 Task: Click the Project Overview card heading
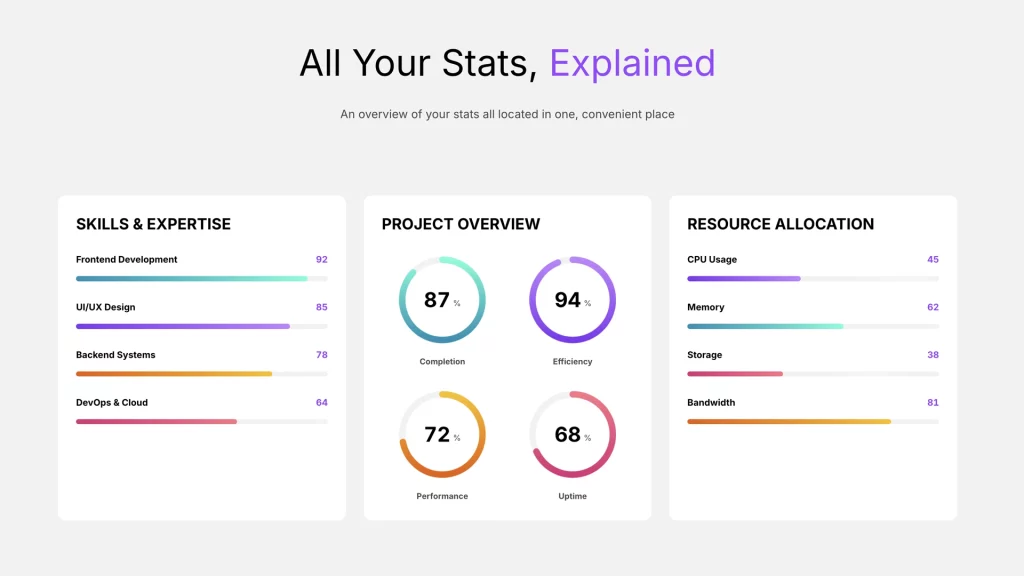(460, 224)
